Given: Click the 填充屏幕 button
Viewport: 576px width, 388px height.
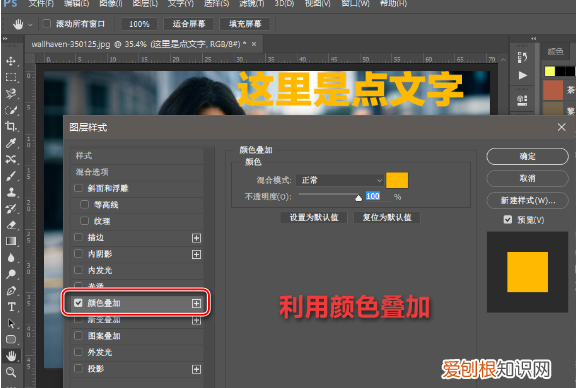Looking at the screenshot, I should (245, 24).
